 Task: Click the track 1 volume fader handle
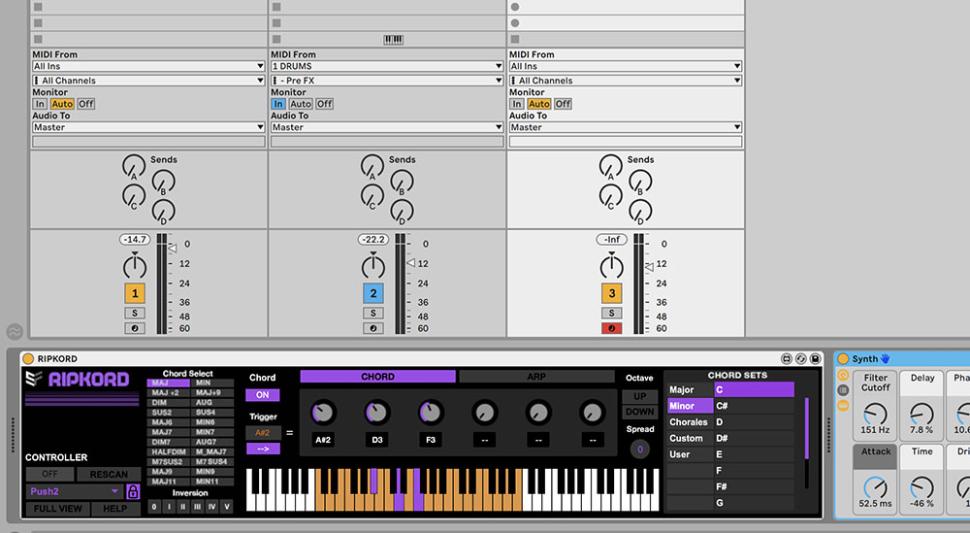click(173, 248)
